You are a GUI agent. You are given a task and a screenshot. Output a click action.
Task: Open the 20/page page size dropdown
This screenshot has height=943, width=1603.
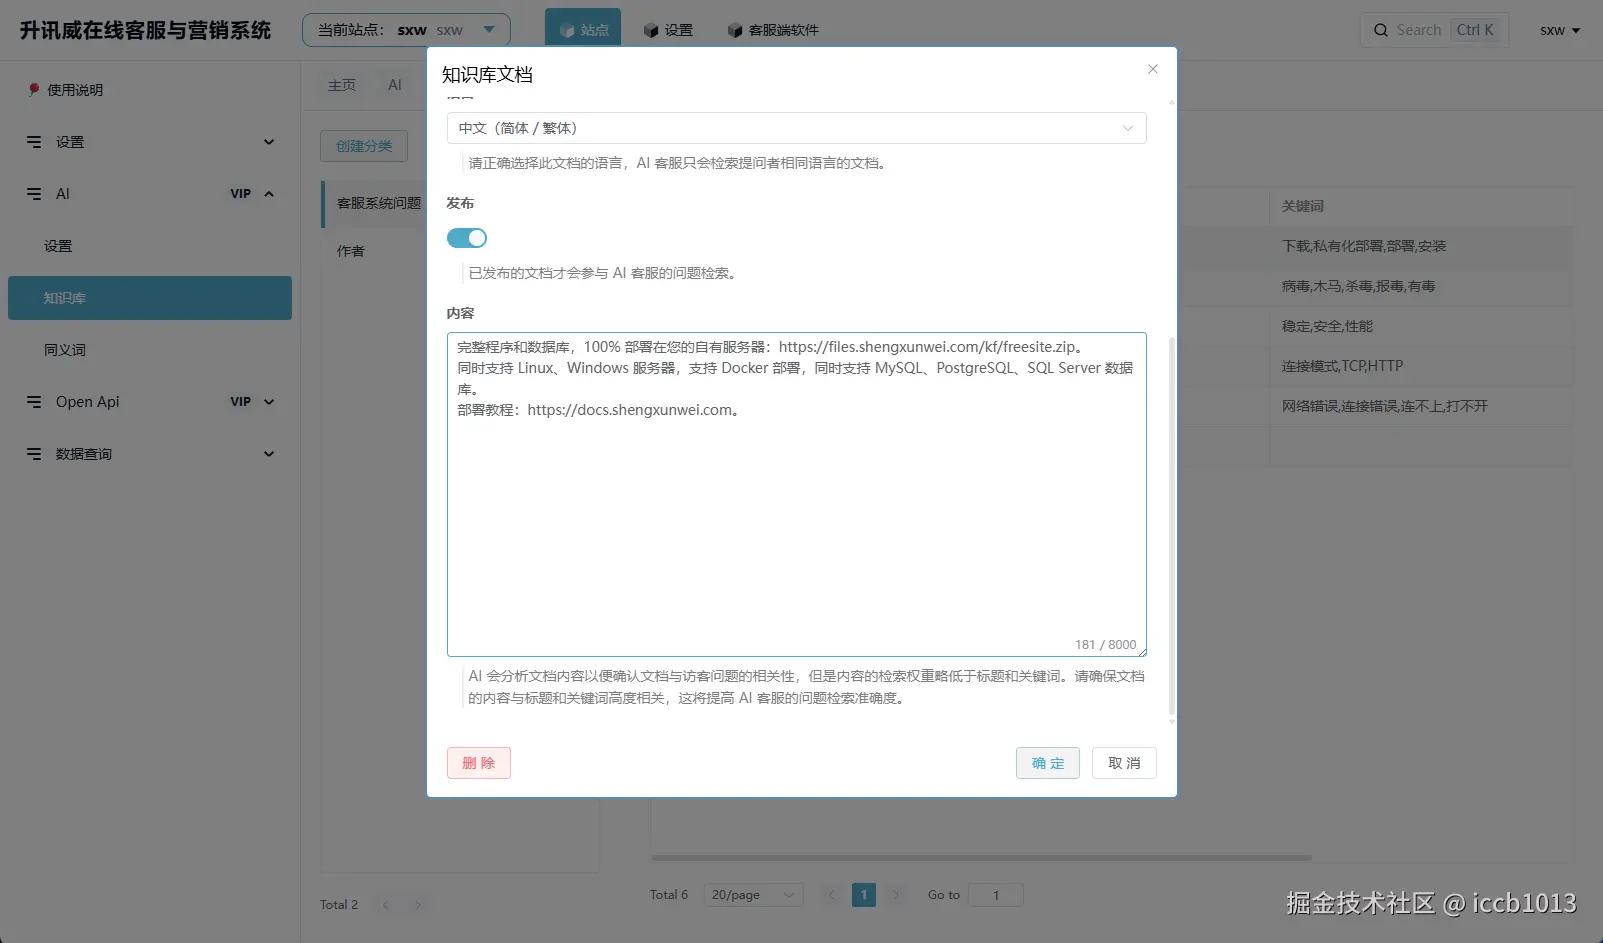tap(752, 894)
